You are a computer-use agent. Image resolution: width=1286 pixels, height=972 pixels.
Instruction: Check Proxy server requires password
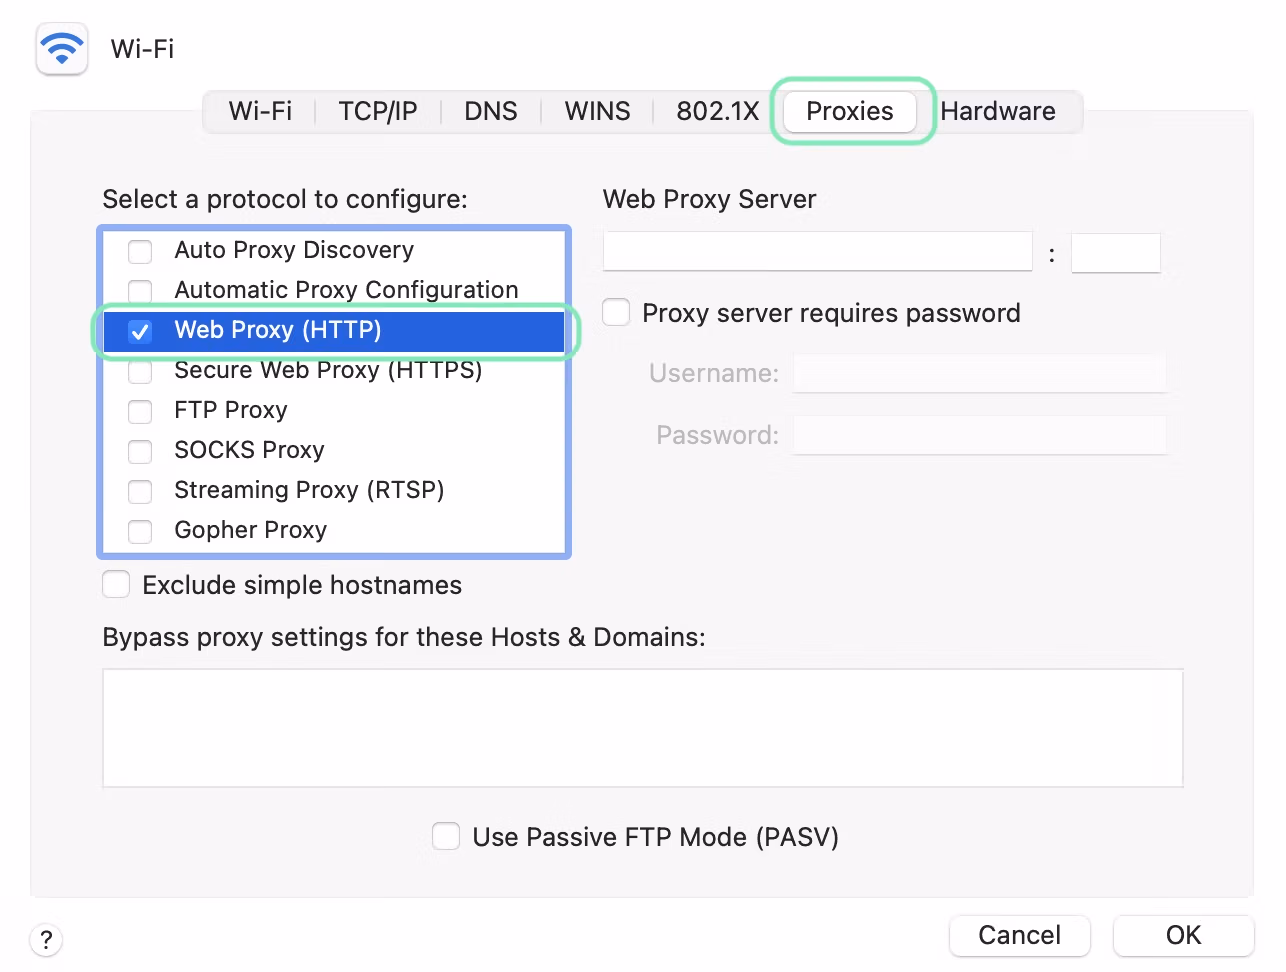click(x=615, y=312)
